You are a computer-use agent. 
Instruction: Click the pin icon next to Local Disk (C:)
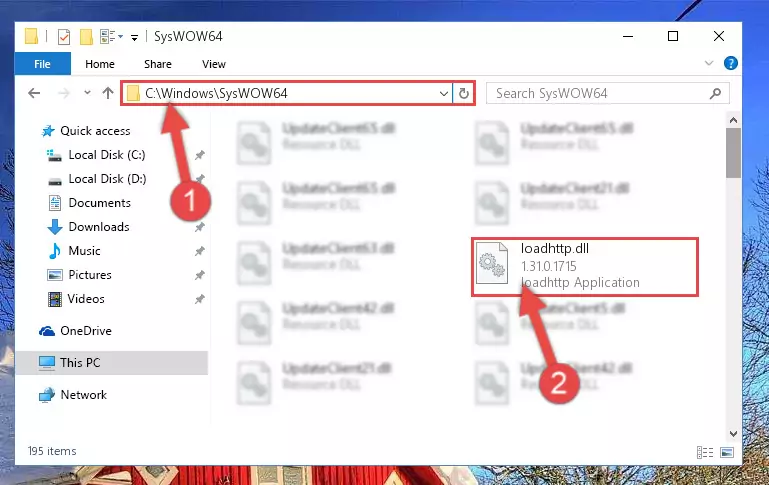pyautogui.click(x=199, y=155)
